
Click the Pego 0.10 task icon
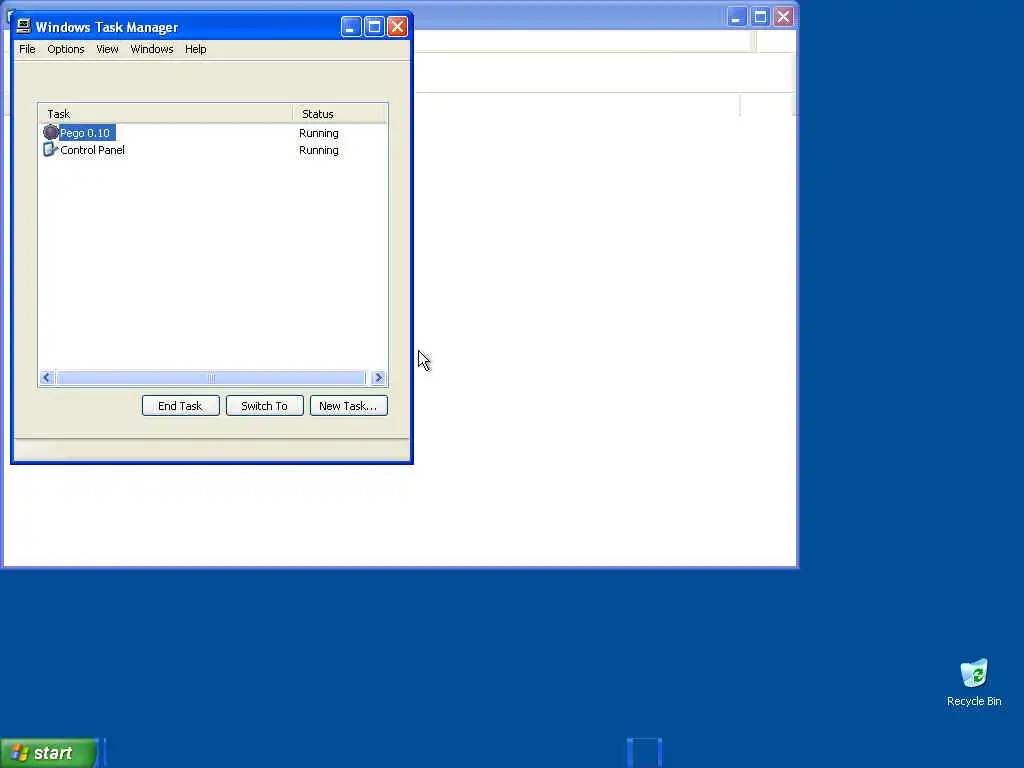click(50, 133)
